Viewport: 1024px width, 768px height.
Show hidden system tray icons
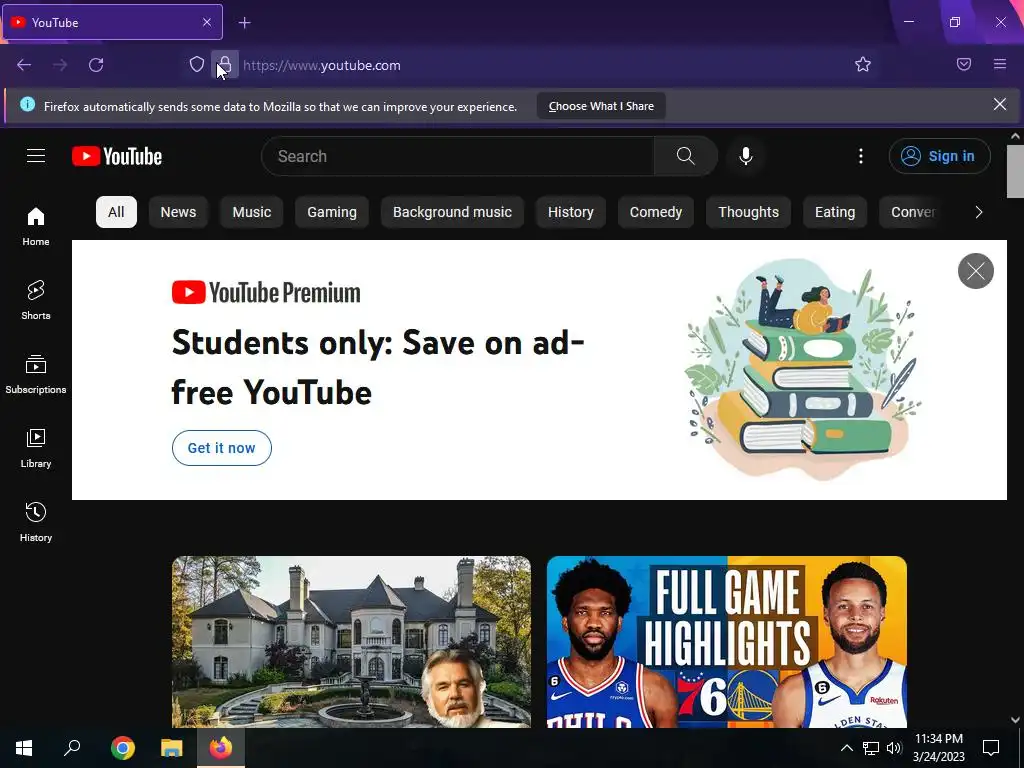pyautogui.click(x=846, y=748)
